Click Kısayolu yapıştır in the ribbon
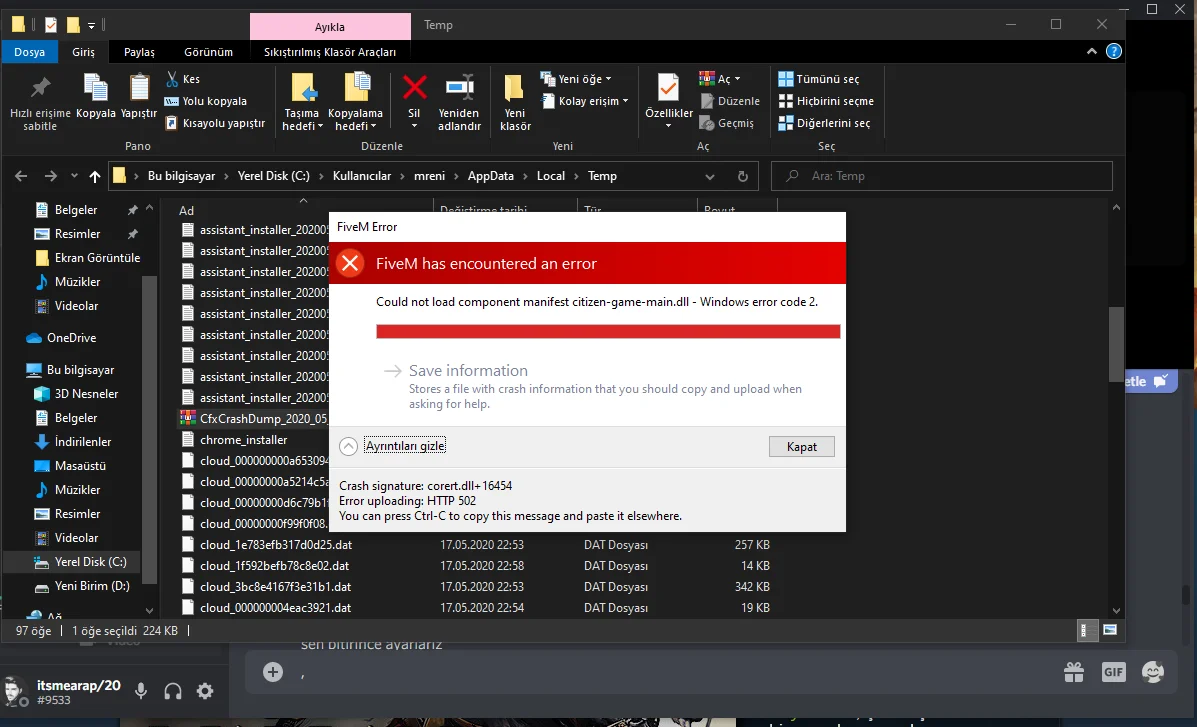Image resolution: width=1197 pixels, height=727 pixels. click(215, 123)
